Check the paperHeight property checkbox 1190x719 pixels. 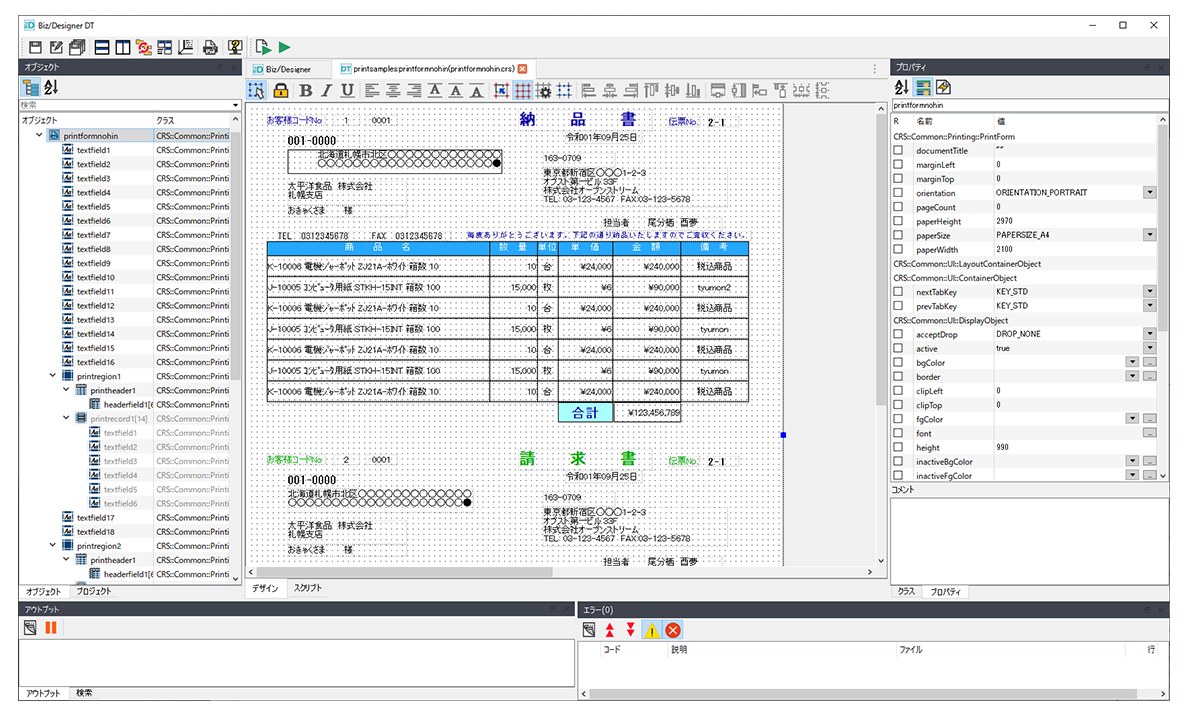898,221
